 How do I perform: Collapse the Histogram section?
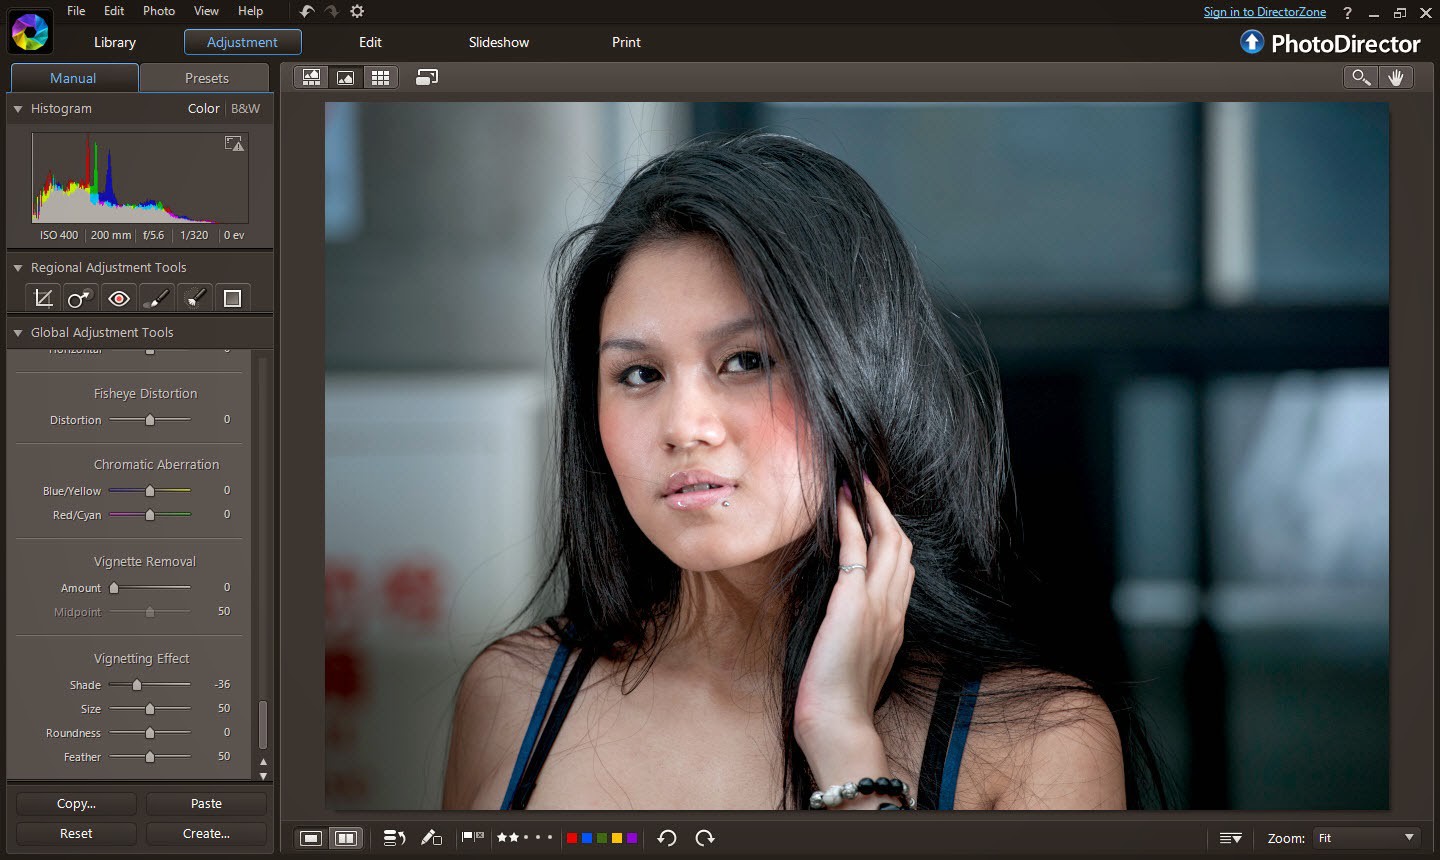tap(18, 108)
